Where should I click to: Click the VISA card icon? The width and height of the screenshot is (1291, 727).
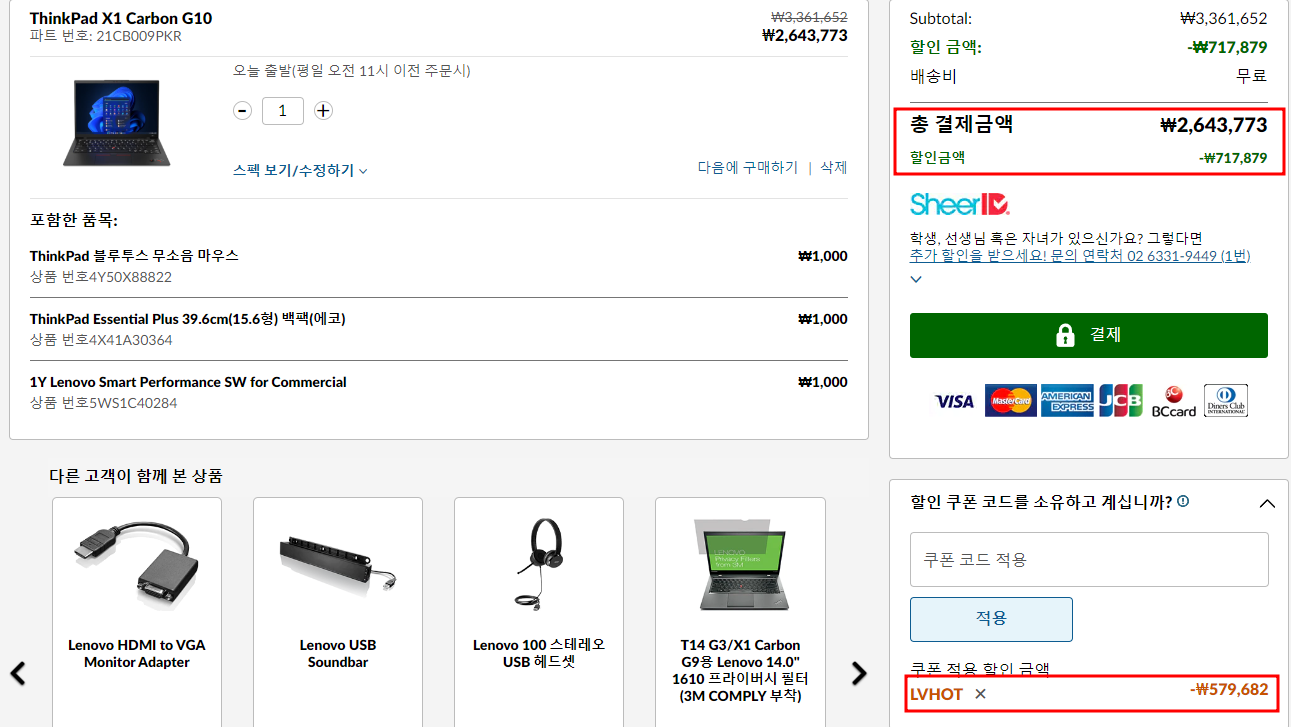pos(954,401)
